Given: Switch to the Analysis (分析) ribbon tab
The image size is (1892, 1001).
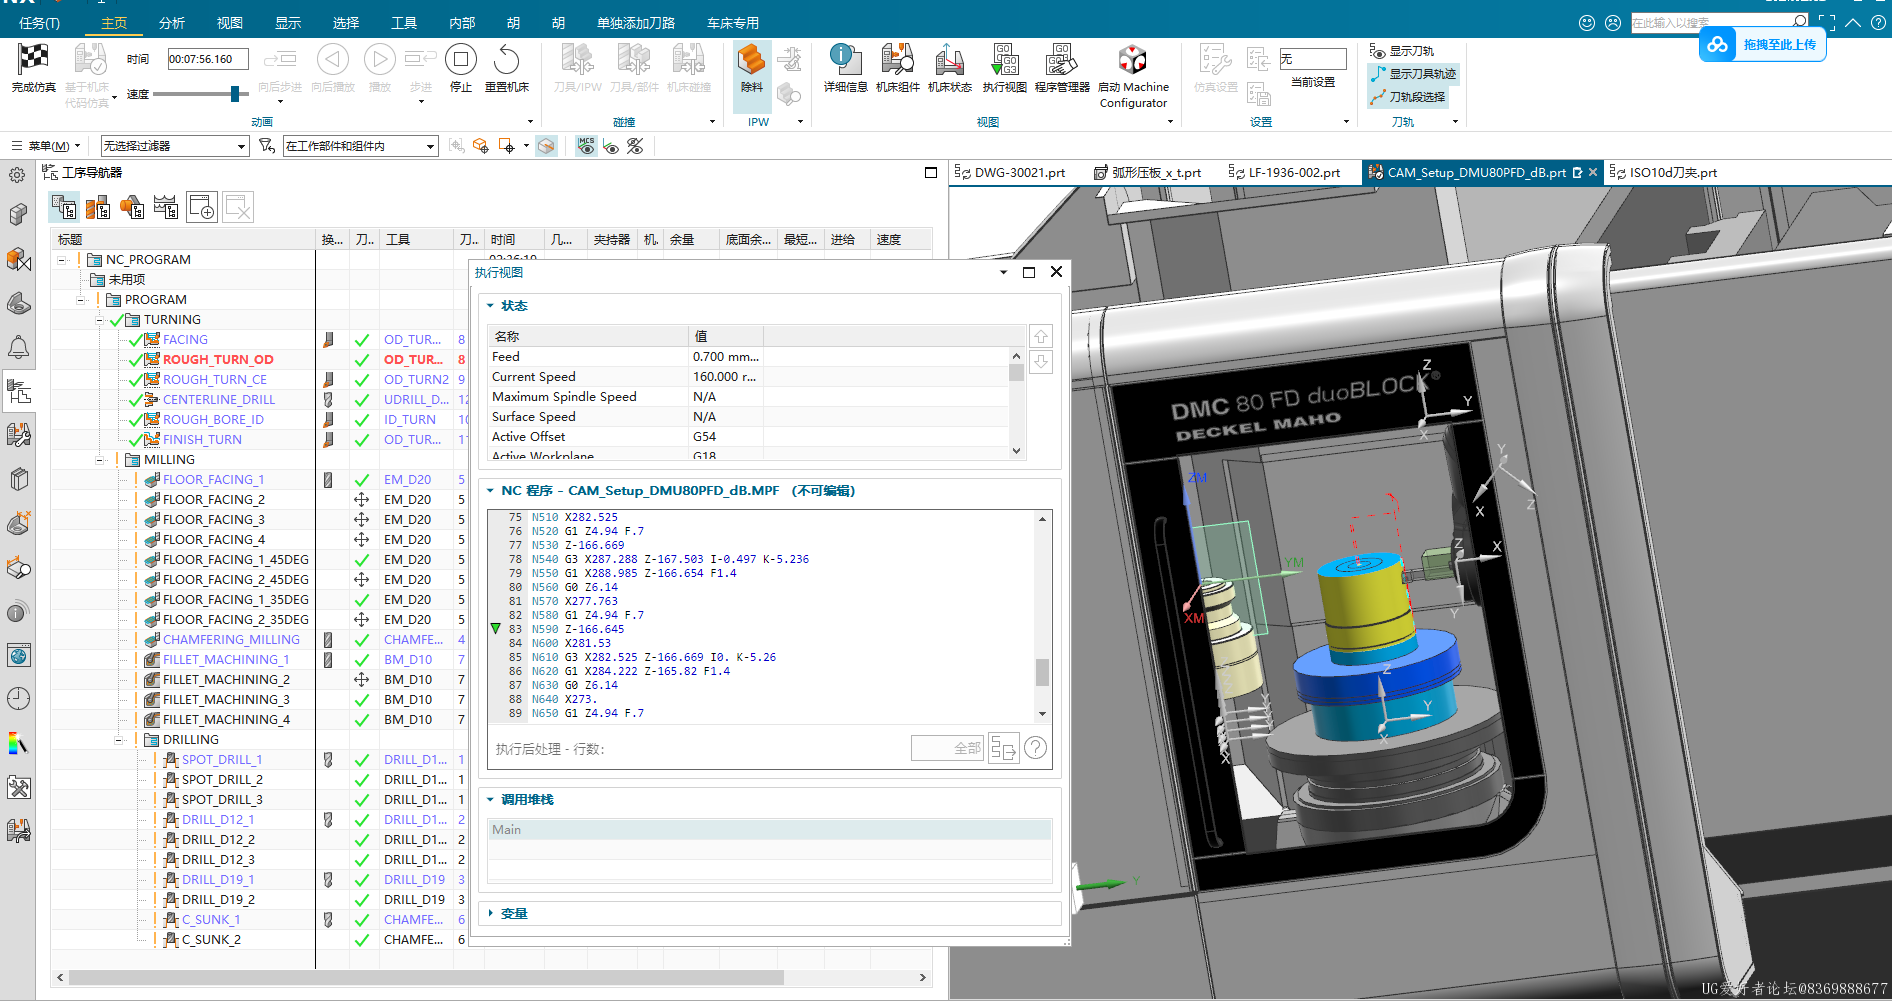Looking at the screenshot, I should 172,23.
